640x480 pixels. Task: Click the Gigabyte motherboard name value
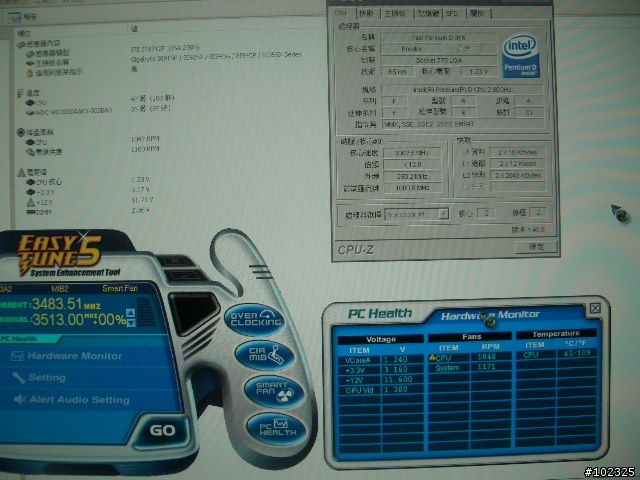point(216,57)
